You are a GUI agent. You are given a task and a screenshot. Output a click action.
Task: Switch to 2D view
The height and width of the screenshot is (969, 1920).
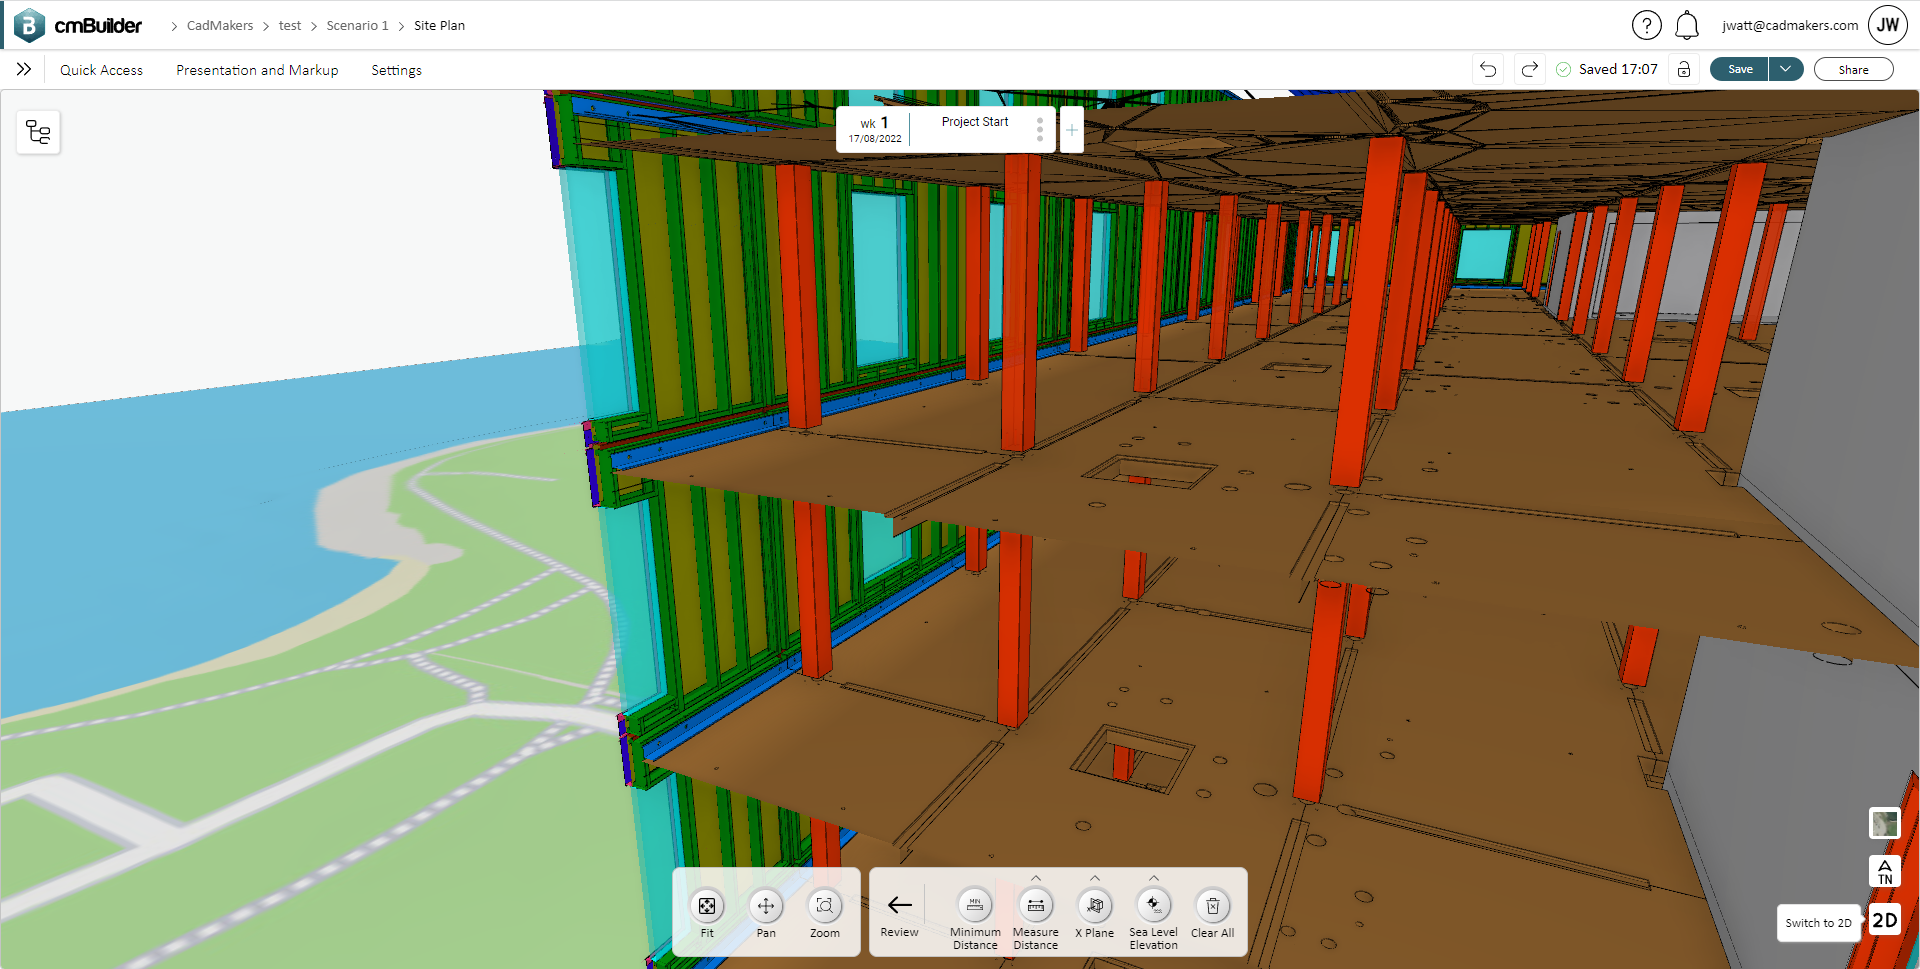[x=1885, y=920]
